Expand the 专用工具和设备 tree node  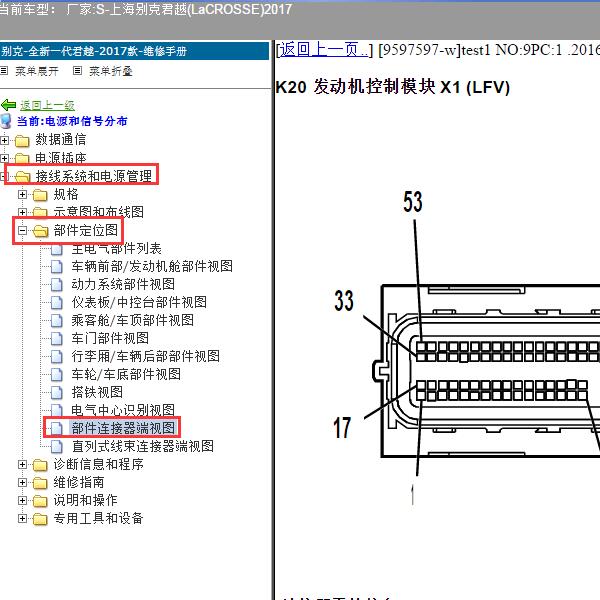click(x=22, y=518)
